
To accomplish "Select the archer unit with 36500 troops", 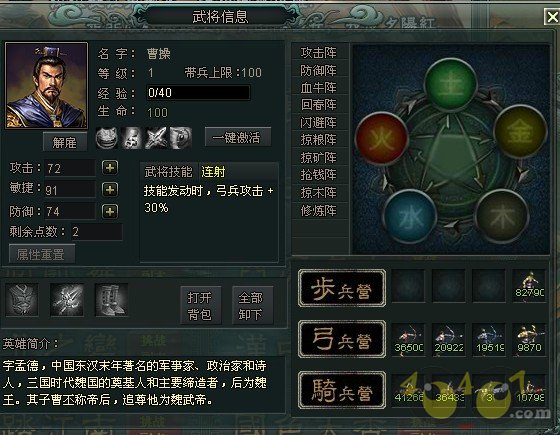I will 409,339.
